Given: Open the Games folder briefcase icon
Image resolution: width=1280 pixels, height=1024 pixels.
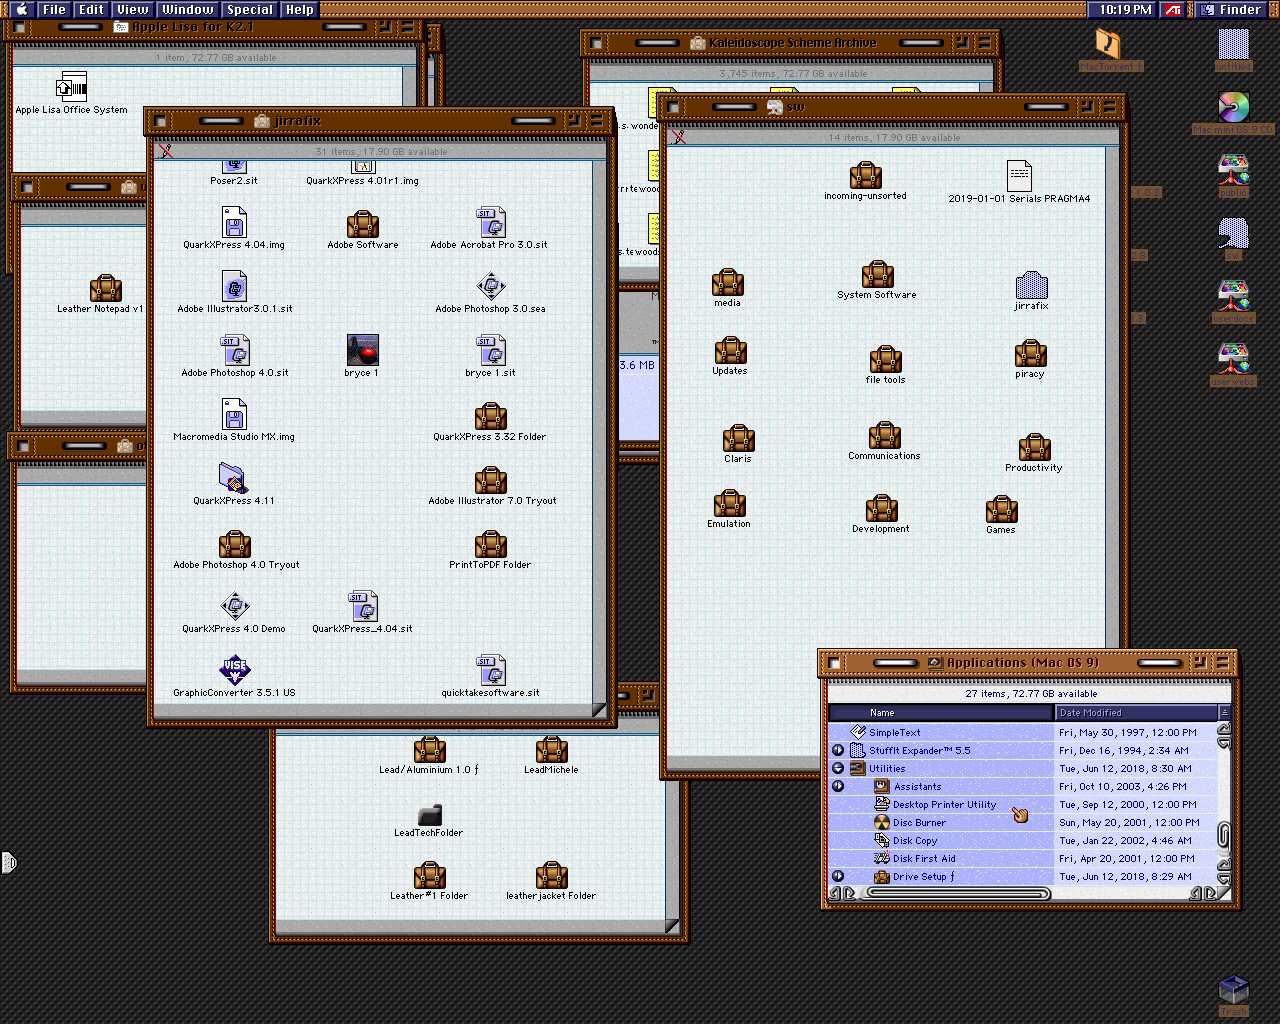Looking at the screenshot, I should (1001, 510).
